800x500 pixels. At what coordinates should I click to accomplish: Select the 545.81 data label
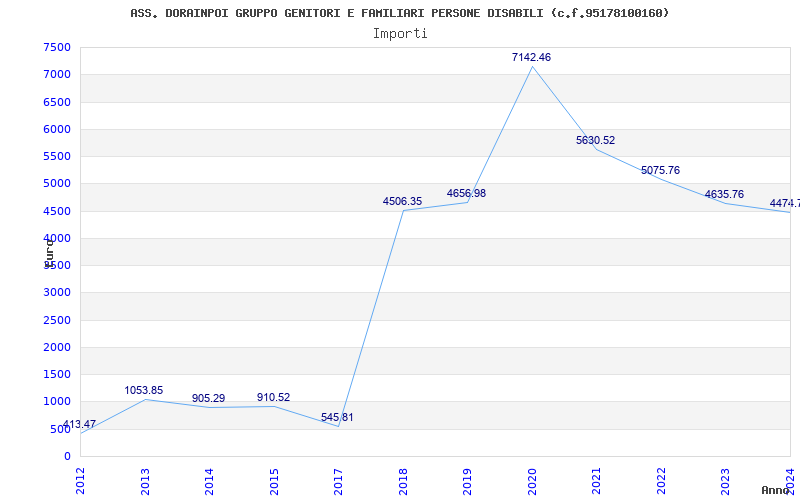tap(337, 417)
